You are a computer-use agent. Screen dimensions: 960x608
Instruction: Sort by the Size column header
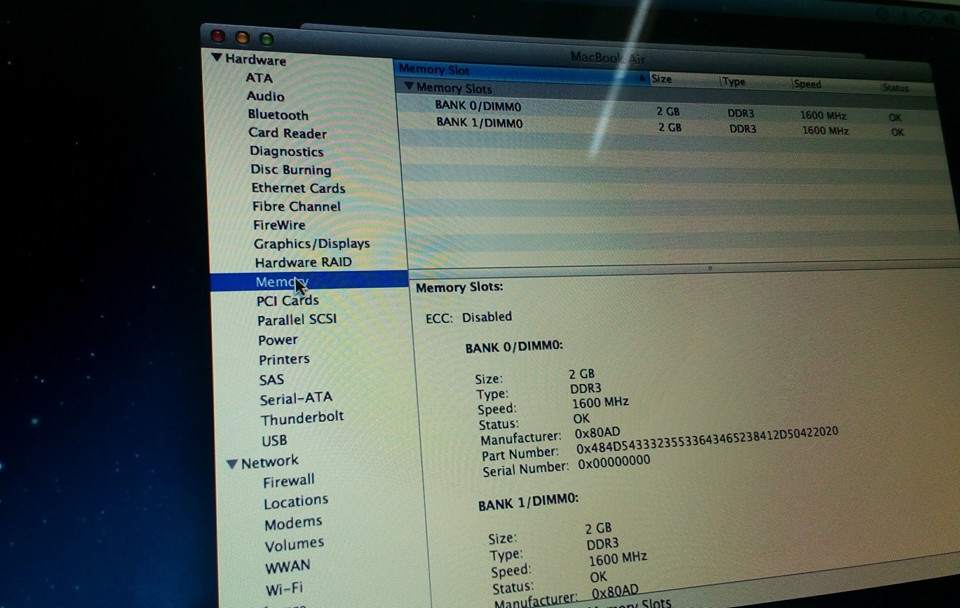click(662, 78)
